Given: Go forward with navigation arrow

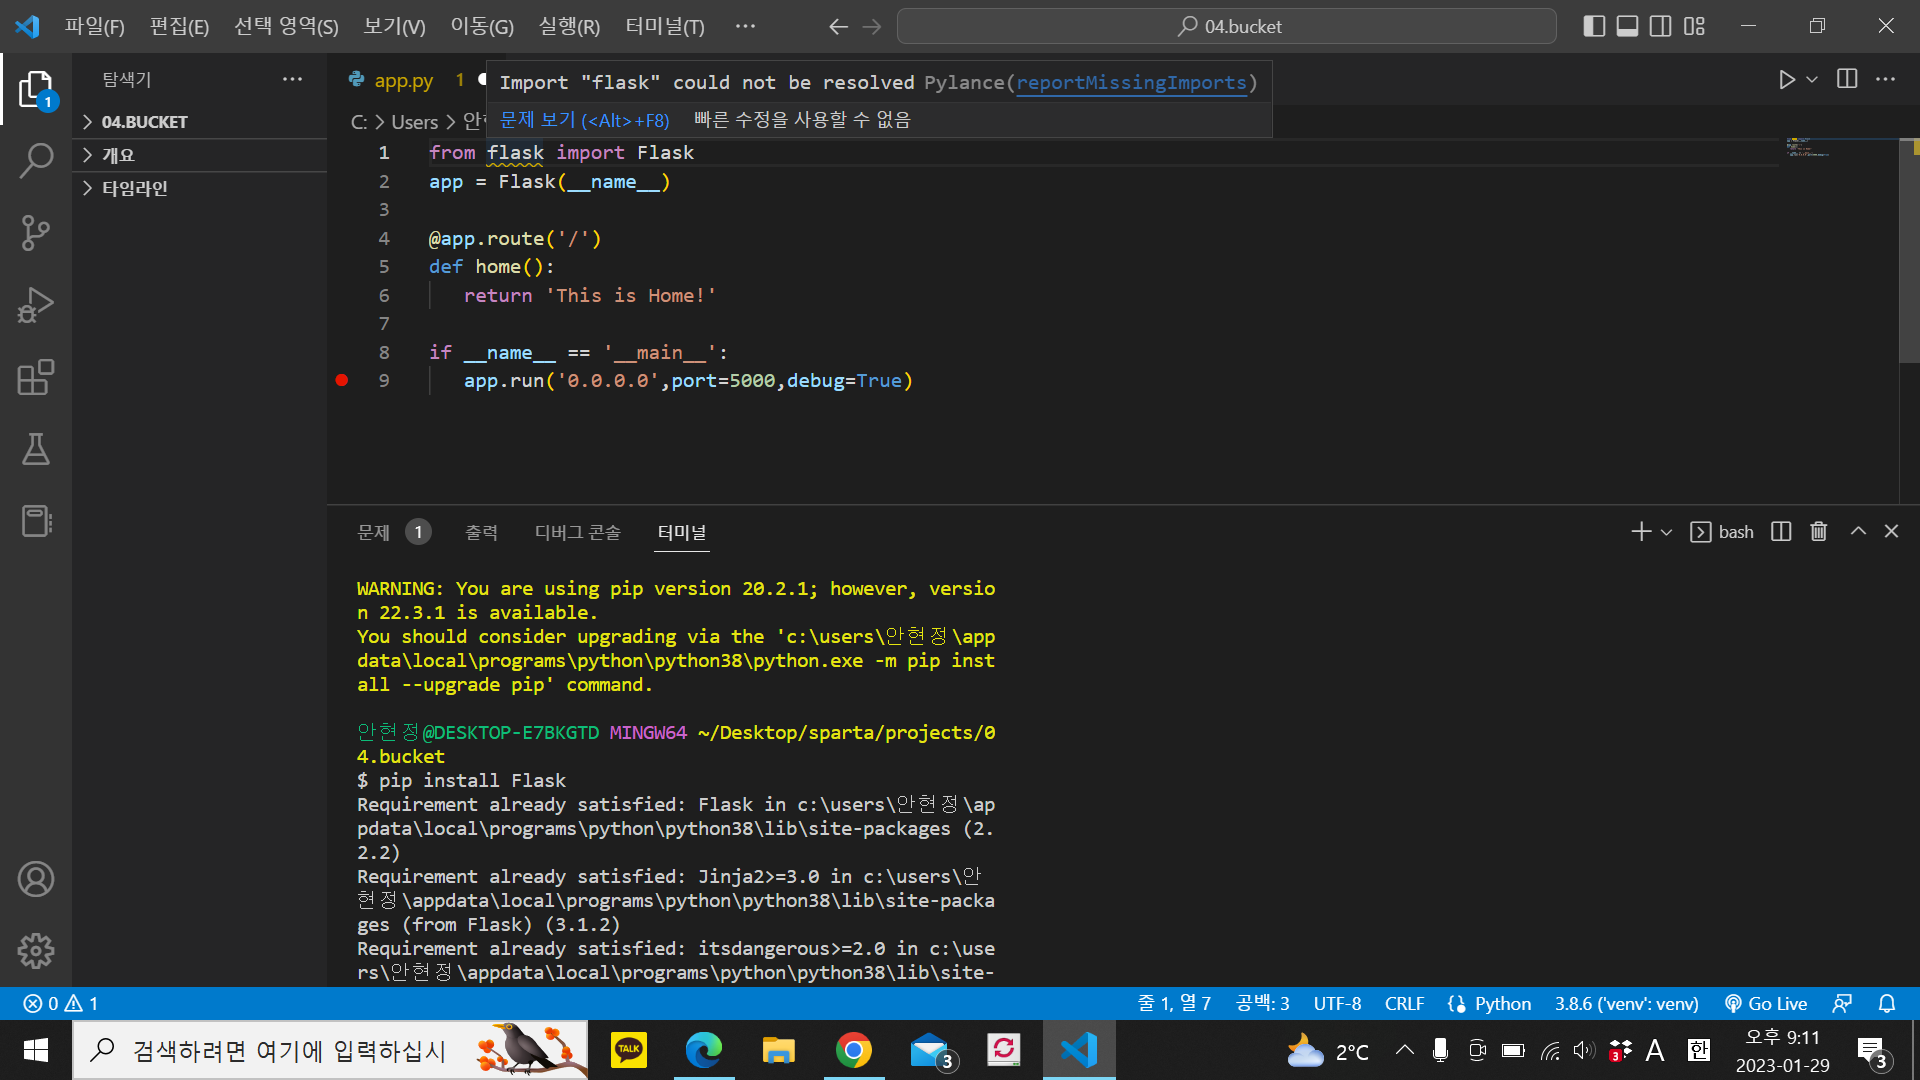Looking at the screenshot, I should 872,27.
